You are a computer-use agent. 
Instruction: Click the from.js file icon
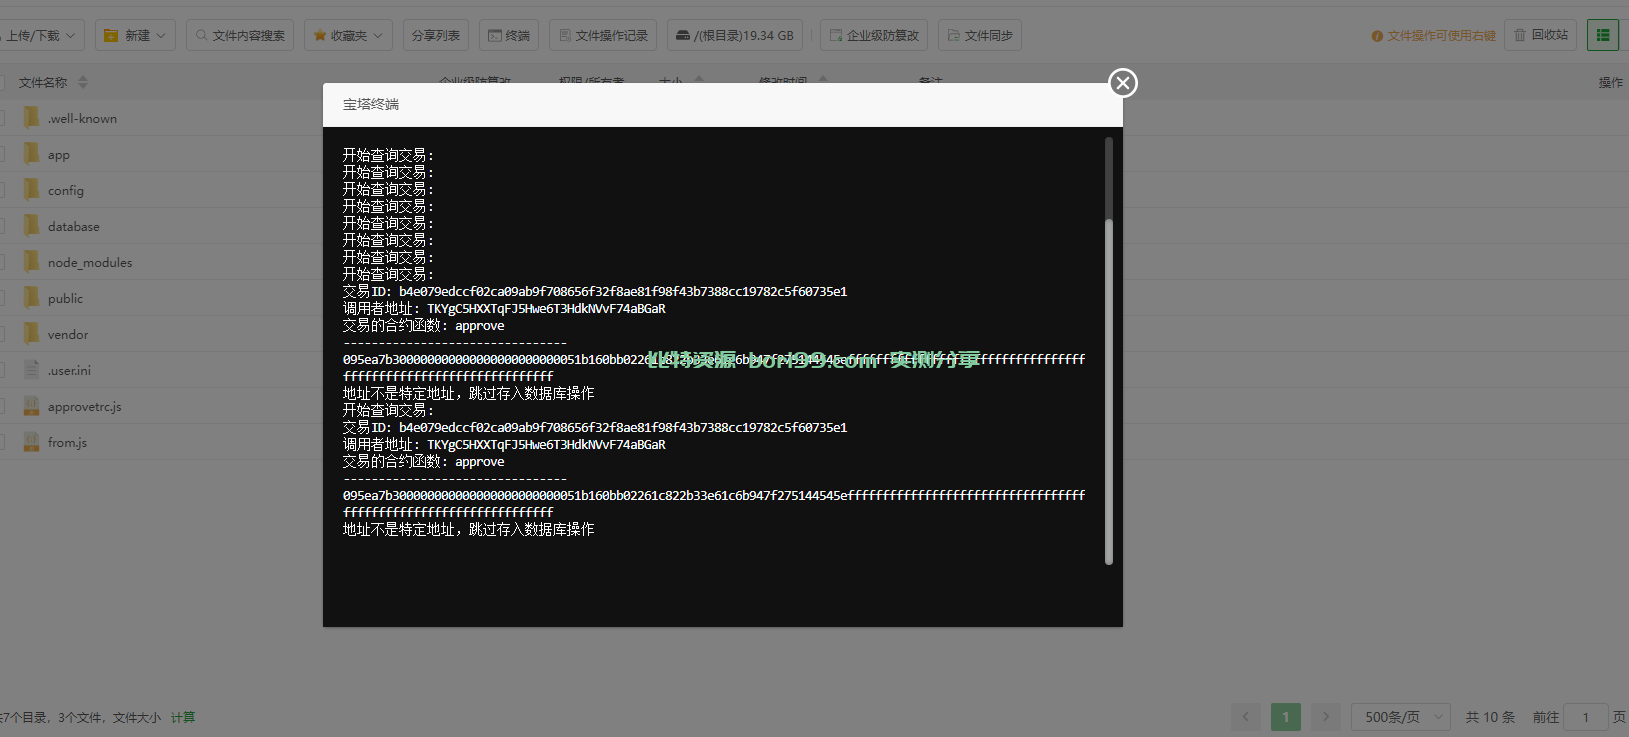[32, 441]
